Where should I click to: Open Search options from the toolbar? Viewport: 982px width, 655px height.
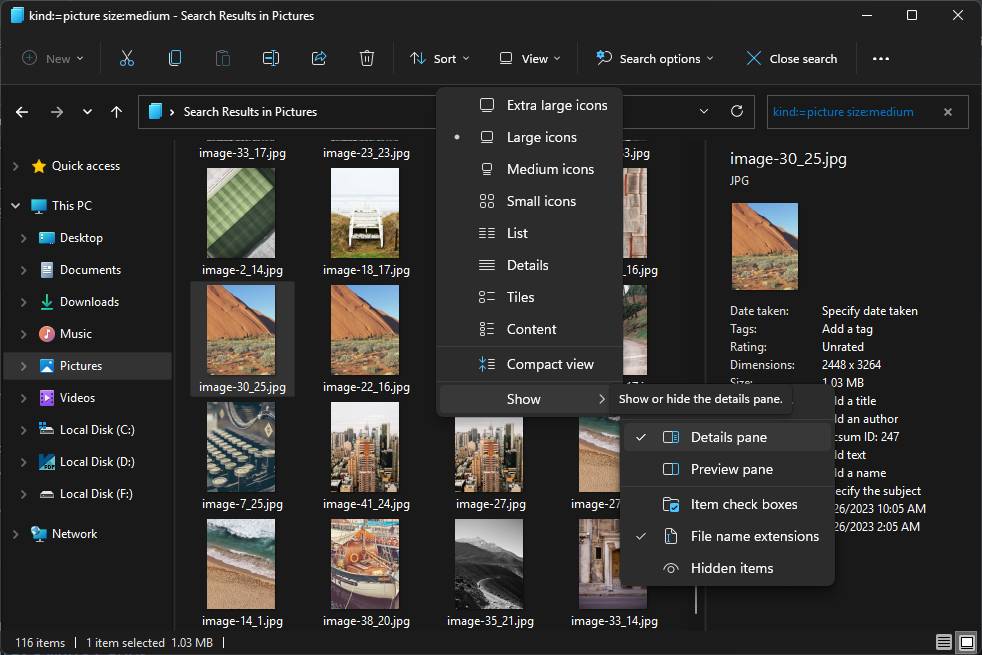click(653, 58)
